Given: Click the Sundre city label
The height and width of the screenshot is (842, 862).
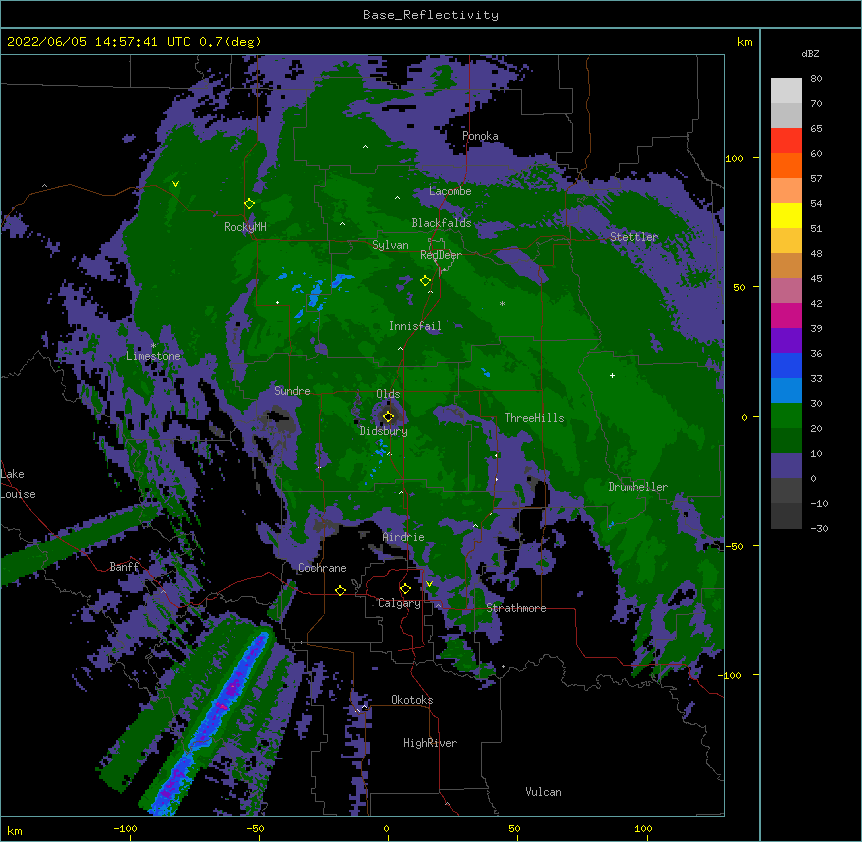Looking at the screenshot, I should pyautogui.click(x=292, y=391).
